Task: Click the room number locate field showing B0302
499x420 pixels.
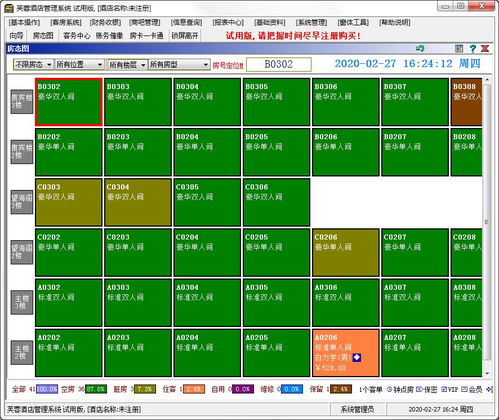Action: coord(279,64)
